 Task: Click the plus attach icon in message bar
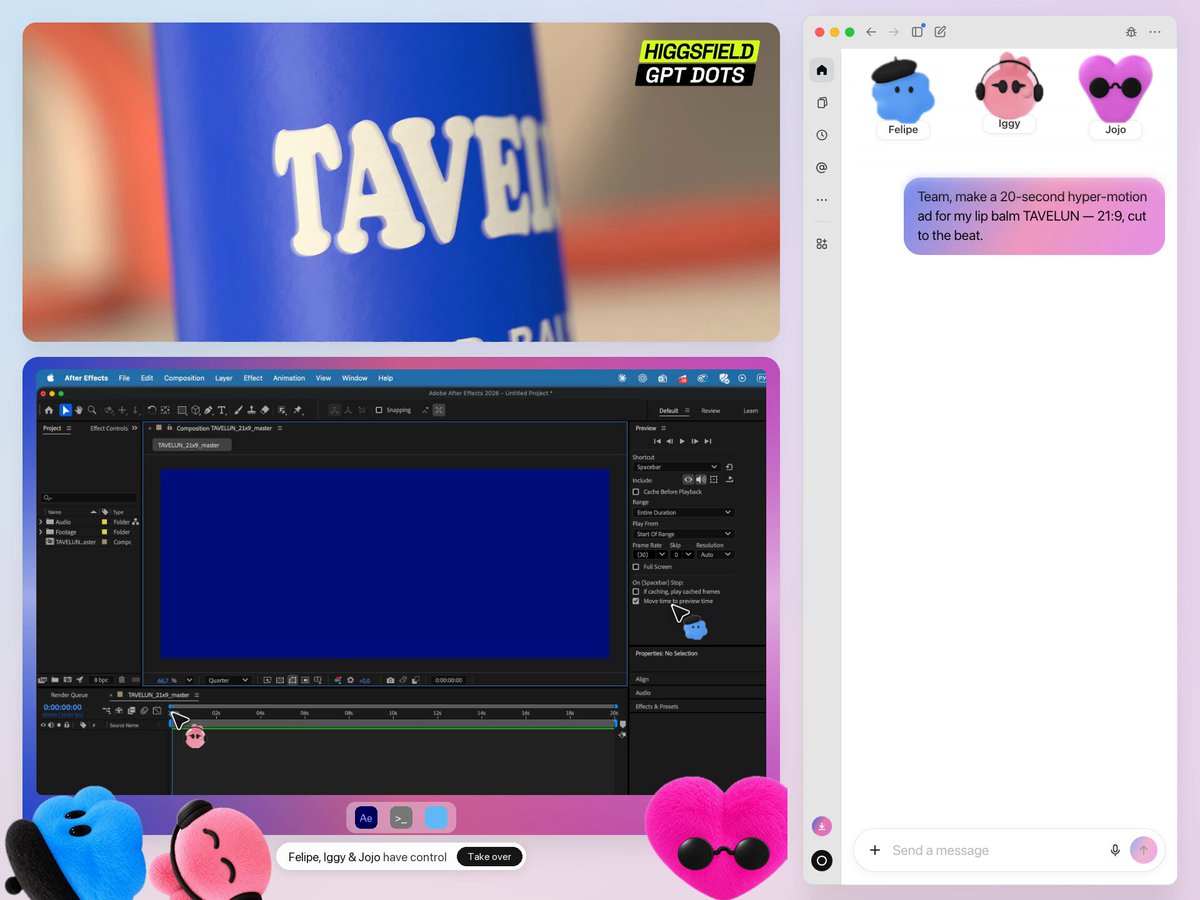tap(875, 850)
